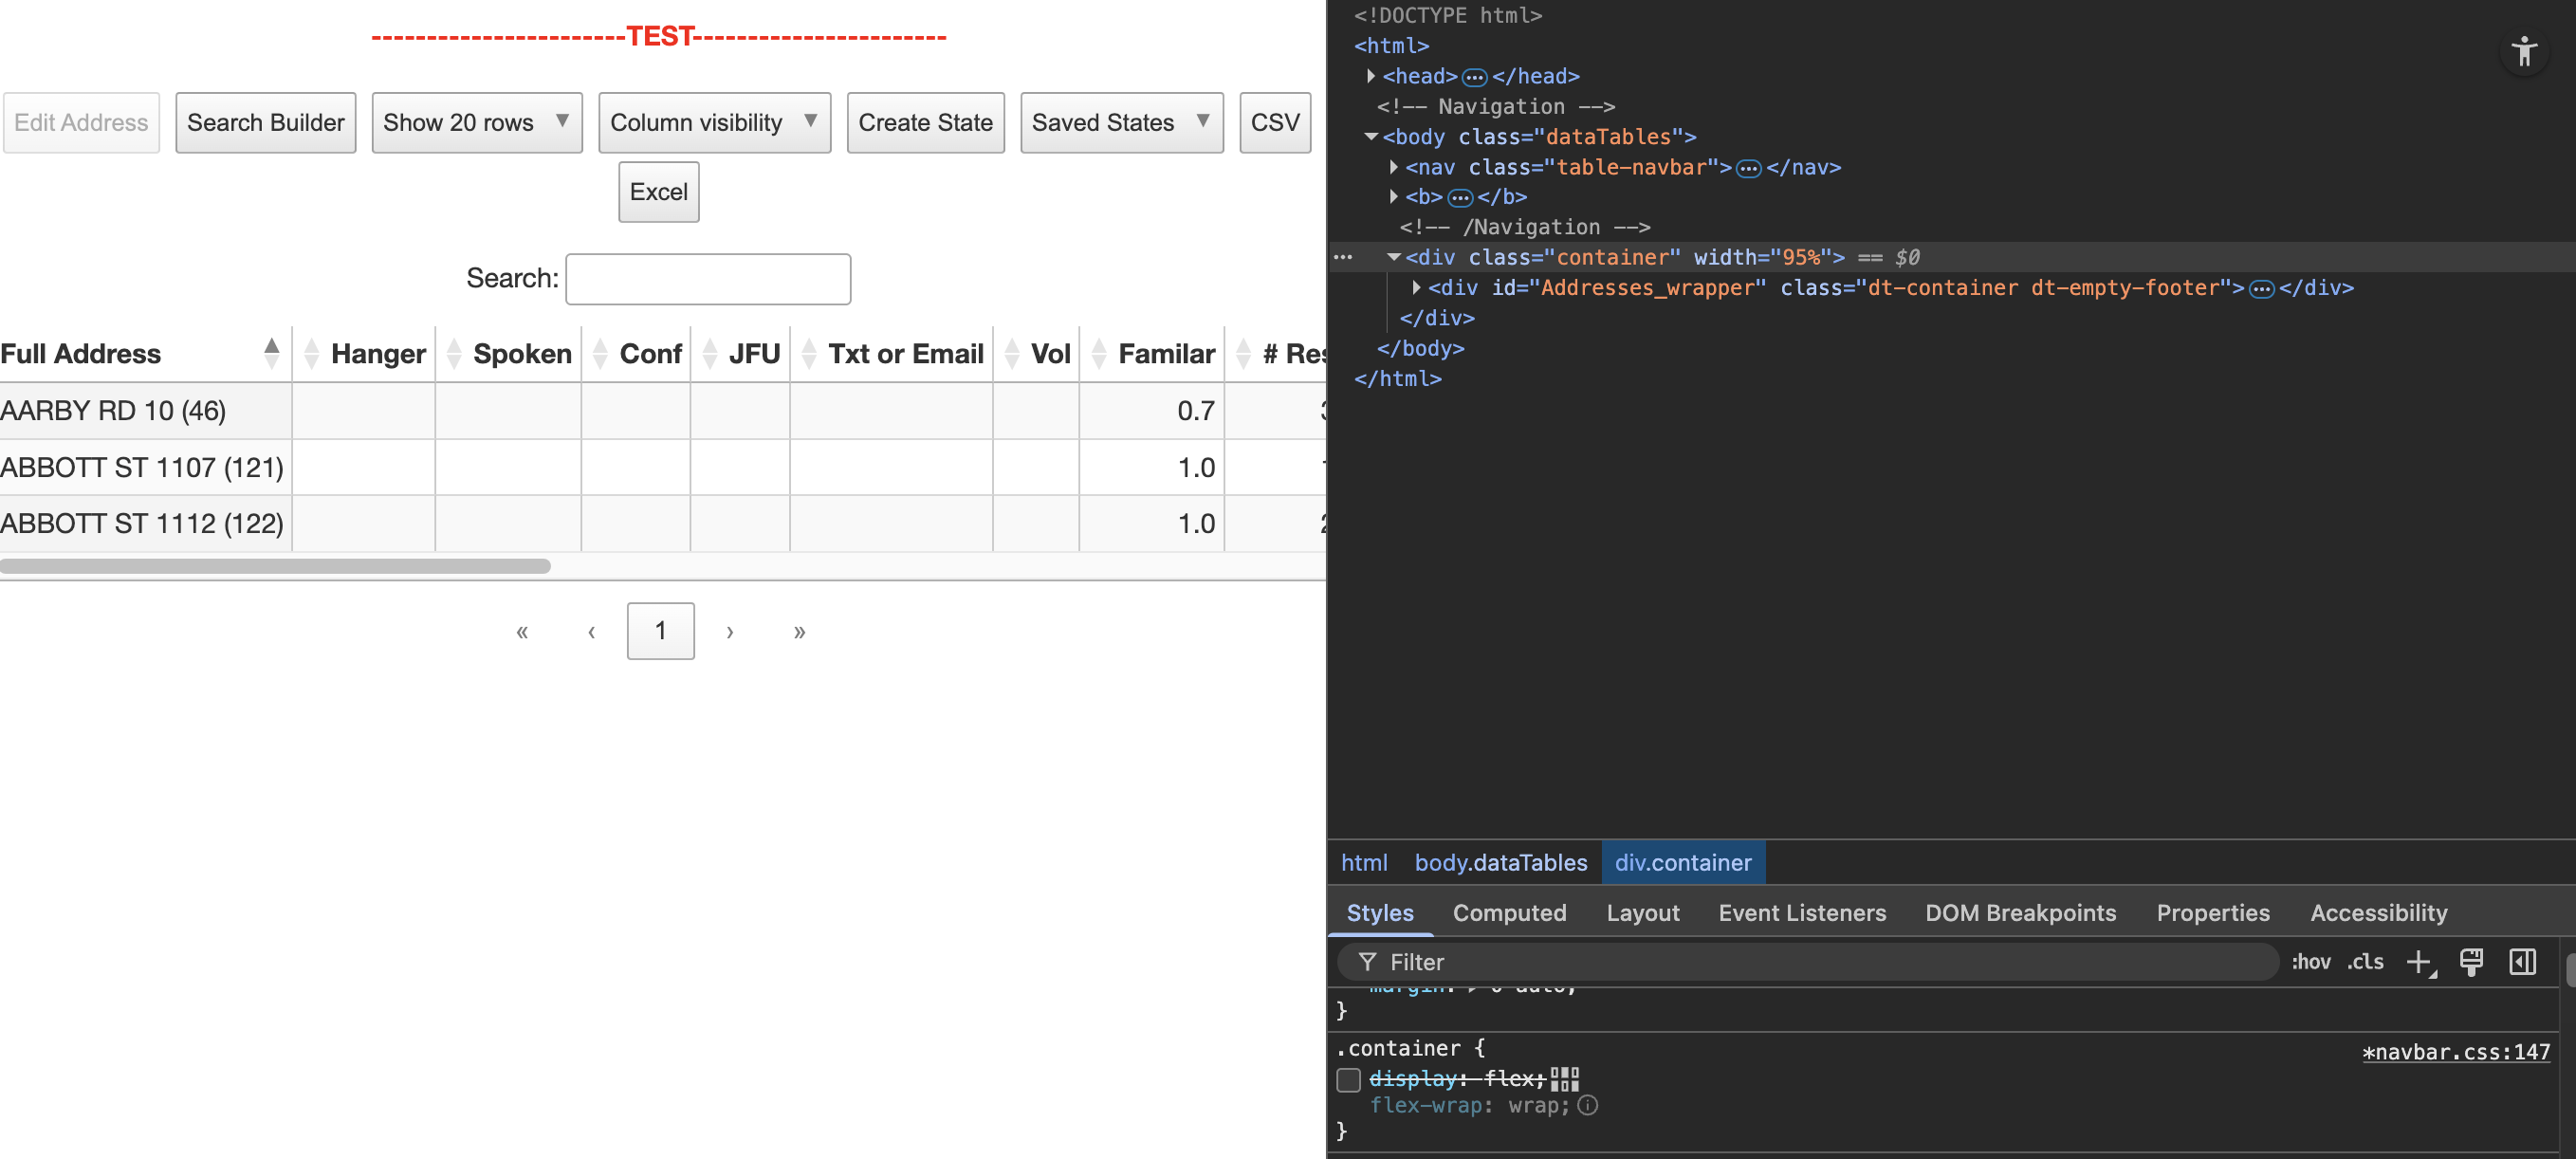Go to the next page arrow
The image size is (2576, 1159).
pyautogui.click(x=730, y=631)
